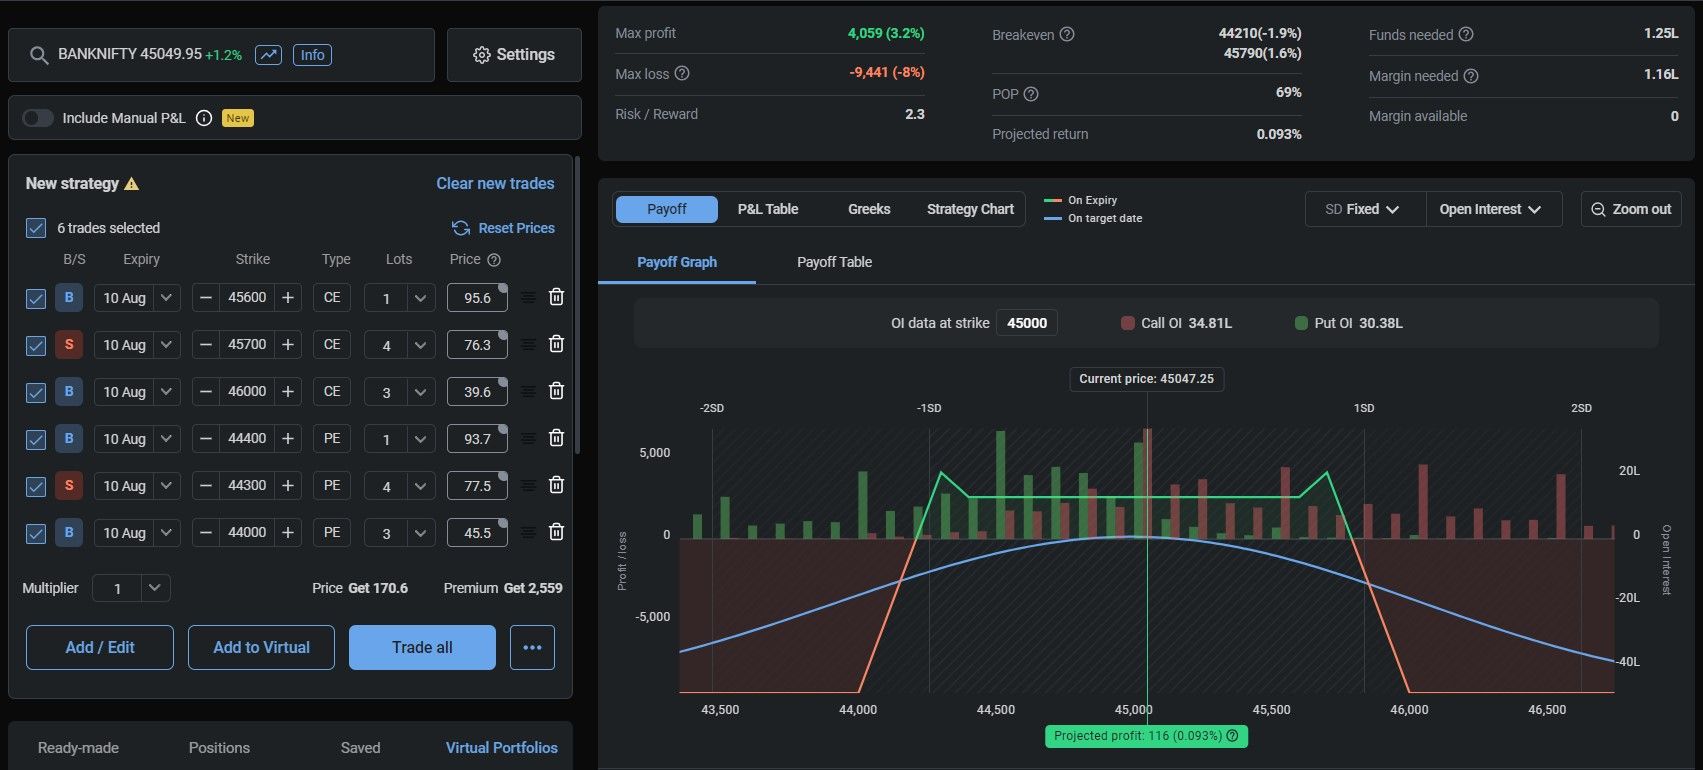This screenshot has width=1703, height=770.
Task: Uncheck the 44000 PE trade checkbox
Action: pos(36,533)
